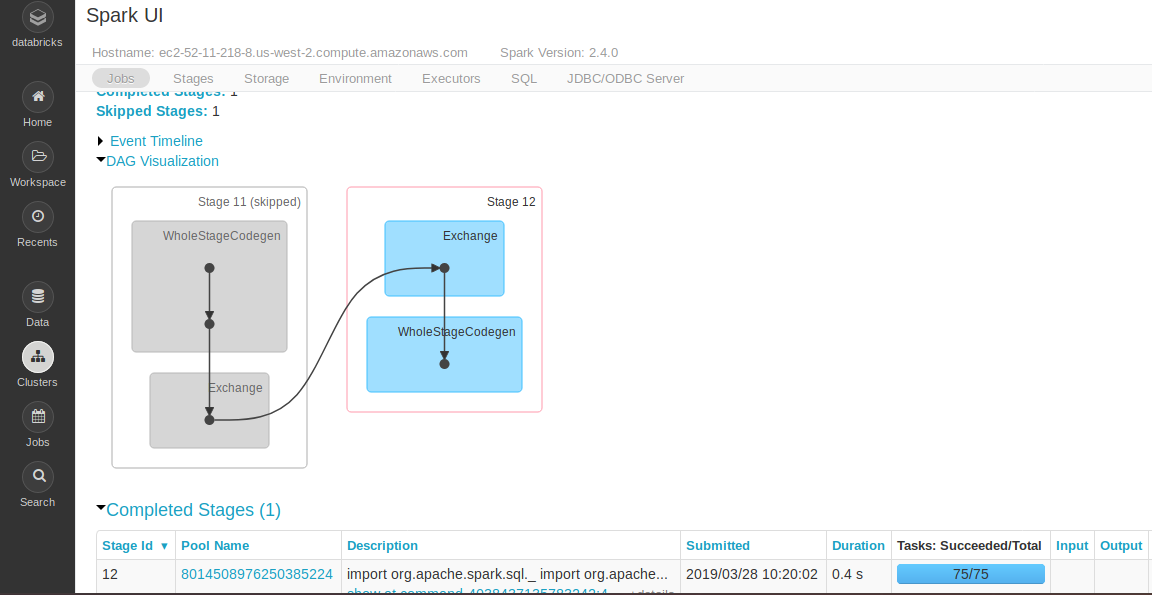Switch to the Executors tab
Screen dimensions: 1152x595
click(x=451, y=78)
